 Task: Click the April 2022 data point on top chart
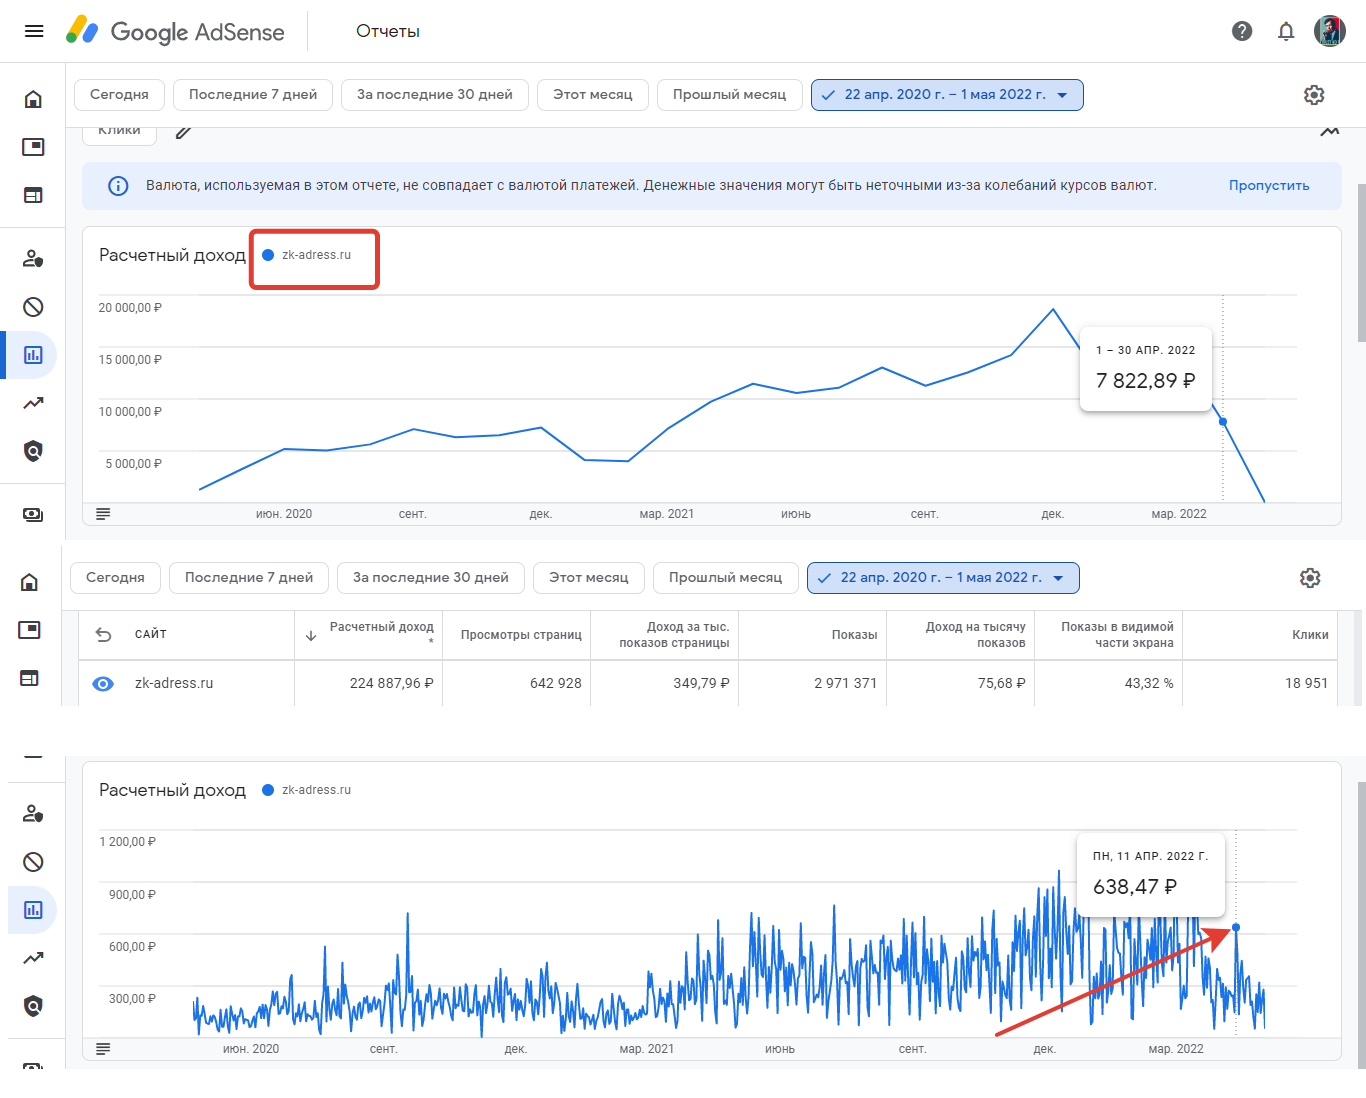click(x=1223, y=422)
